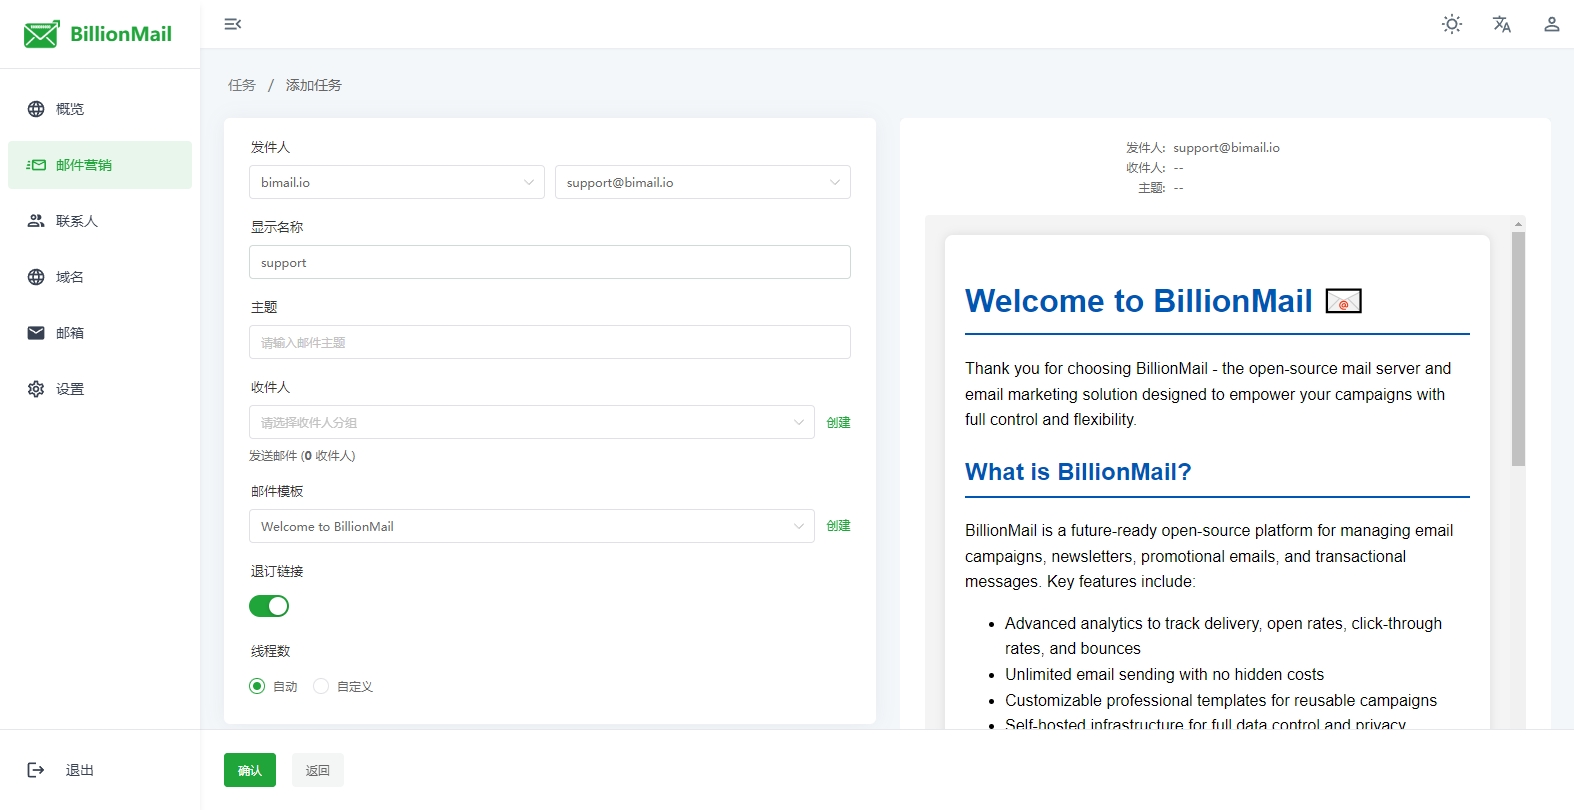Screen dimensions: 1574x810
Task: Click the 线程数 label
Action: (270, 651)
